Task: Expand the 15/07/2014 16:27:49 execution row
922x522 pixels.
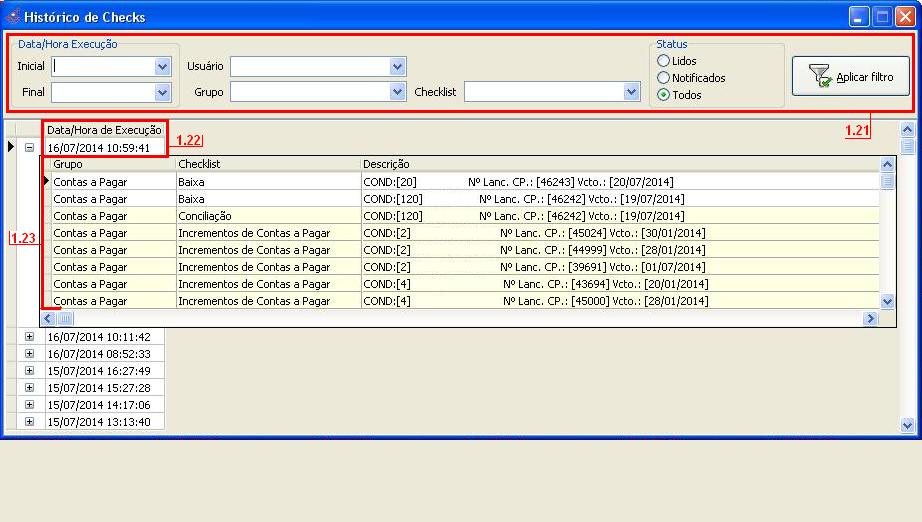Action: (x=29, y=371)
